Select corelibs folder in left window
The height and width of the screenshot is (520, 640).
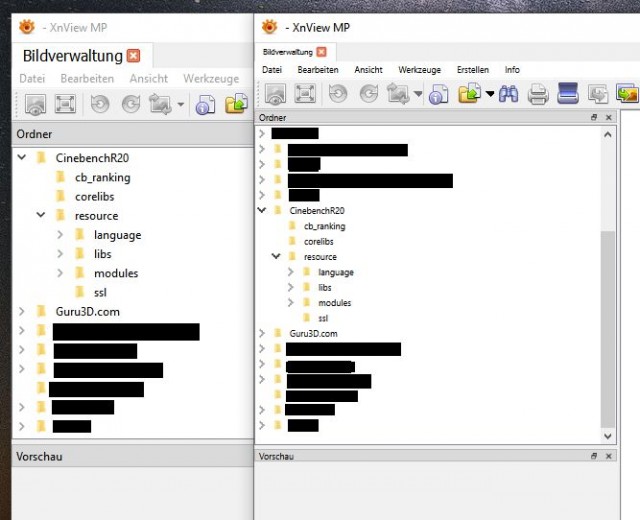point(94,197)
